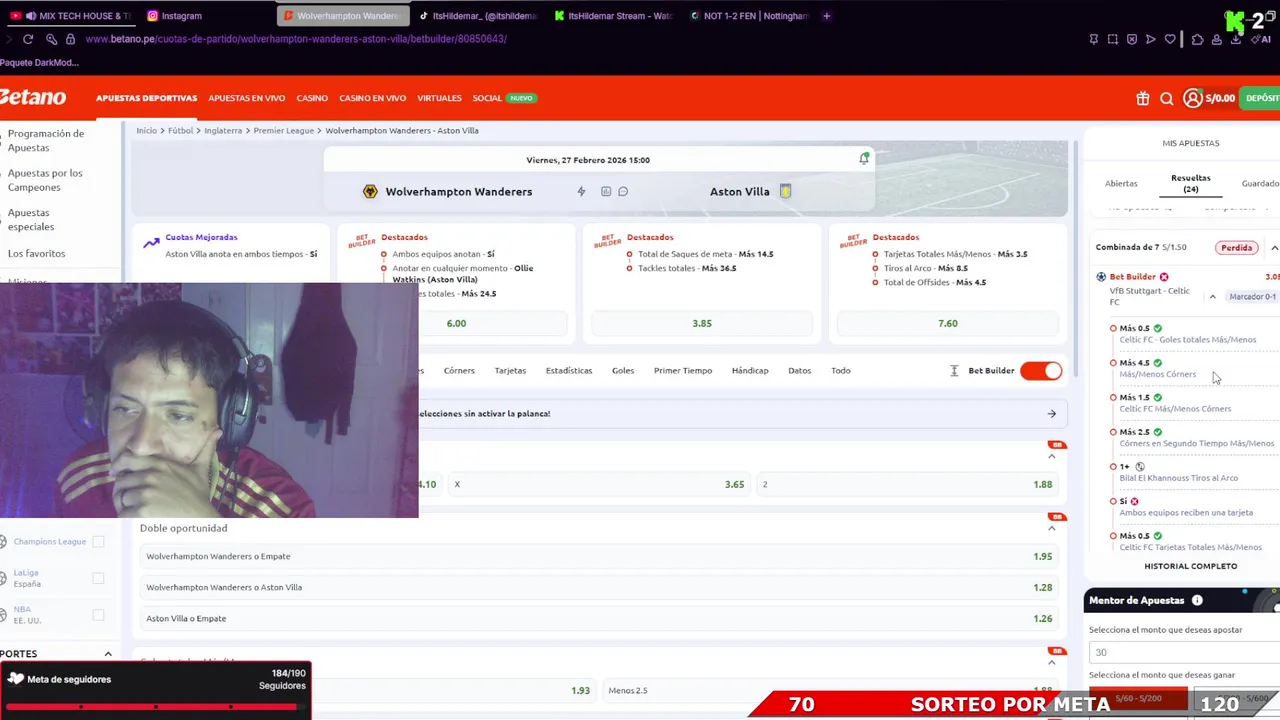Select the 6.00 Destacados bet builder odds

coord(456,324)
